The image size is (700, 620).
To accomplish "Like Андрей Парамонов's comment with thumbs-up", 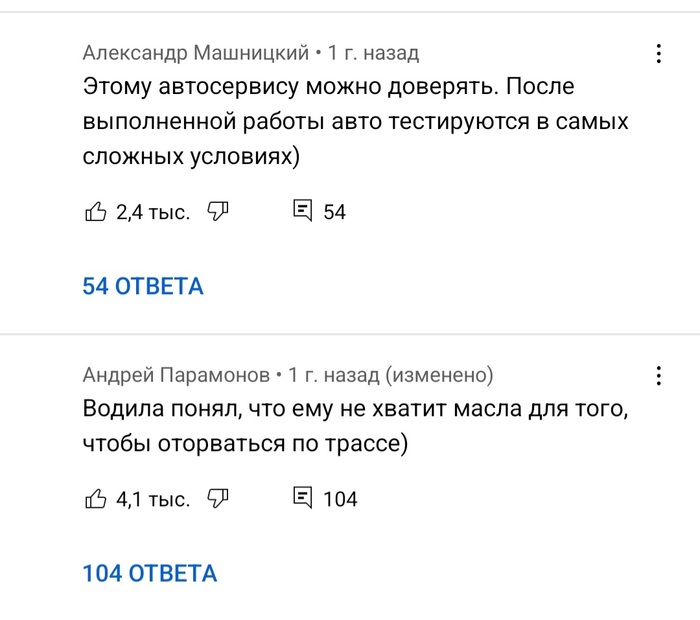I will 96,498.
